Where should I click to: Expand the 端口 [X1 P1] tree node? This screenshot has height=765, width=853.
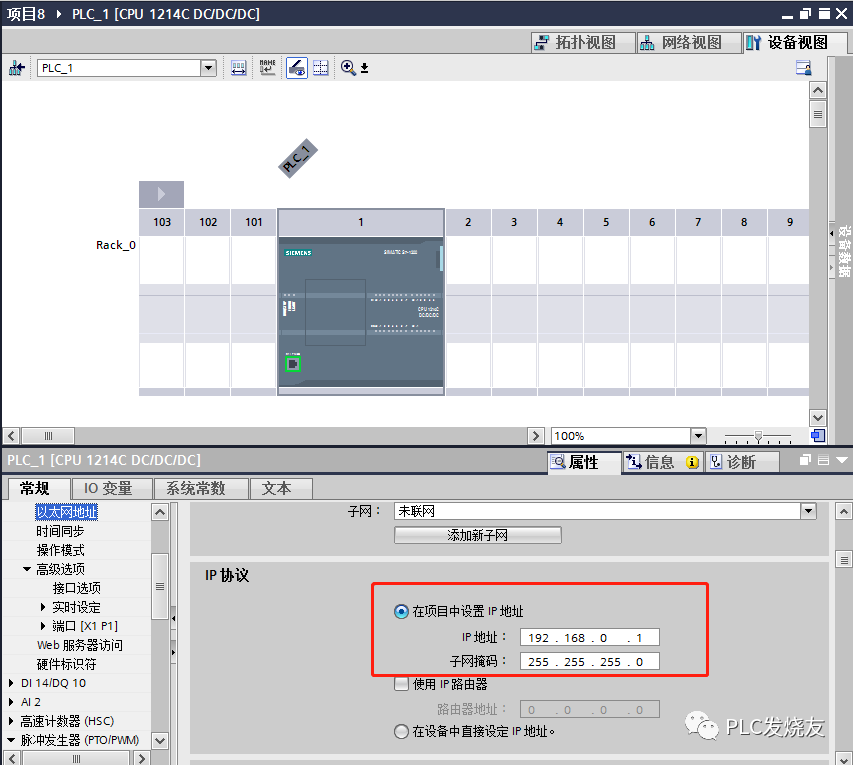tap(43, 626)
